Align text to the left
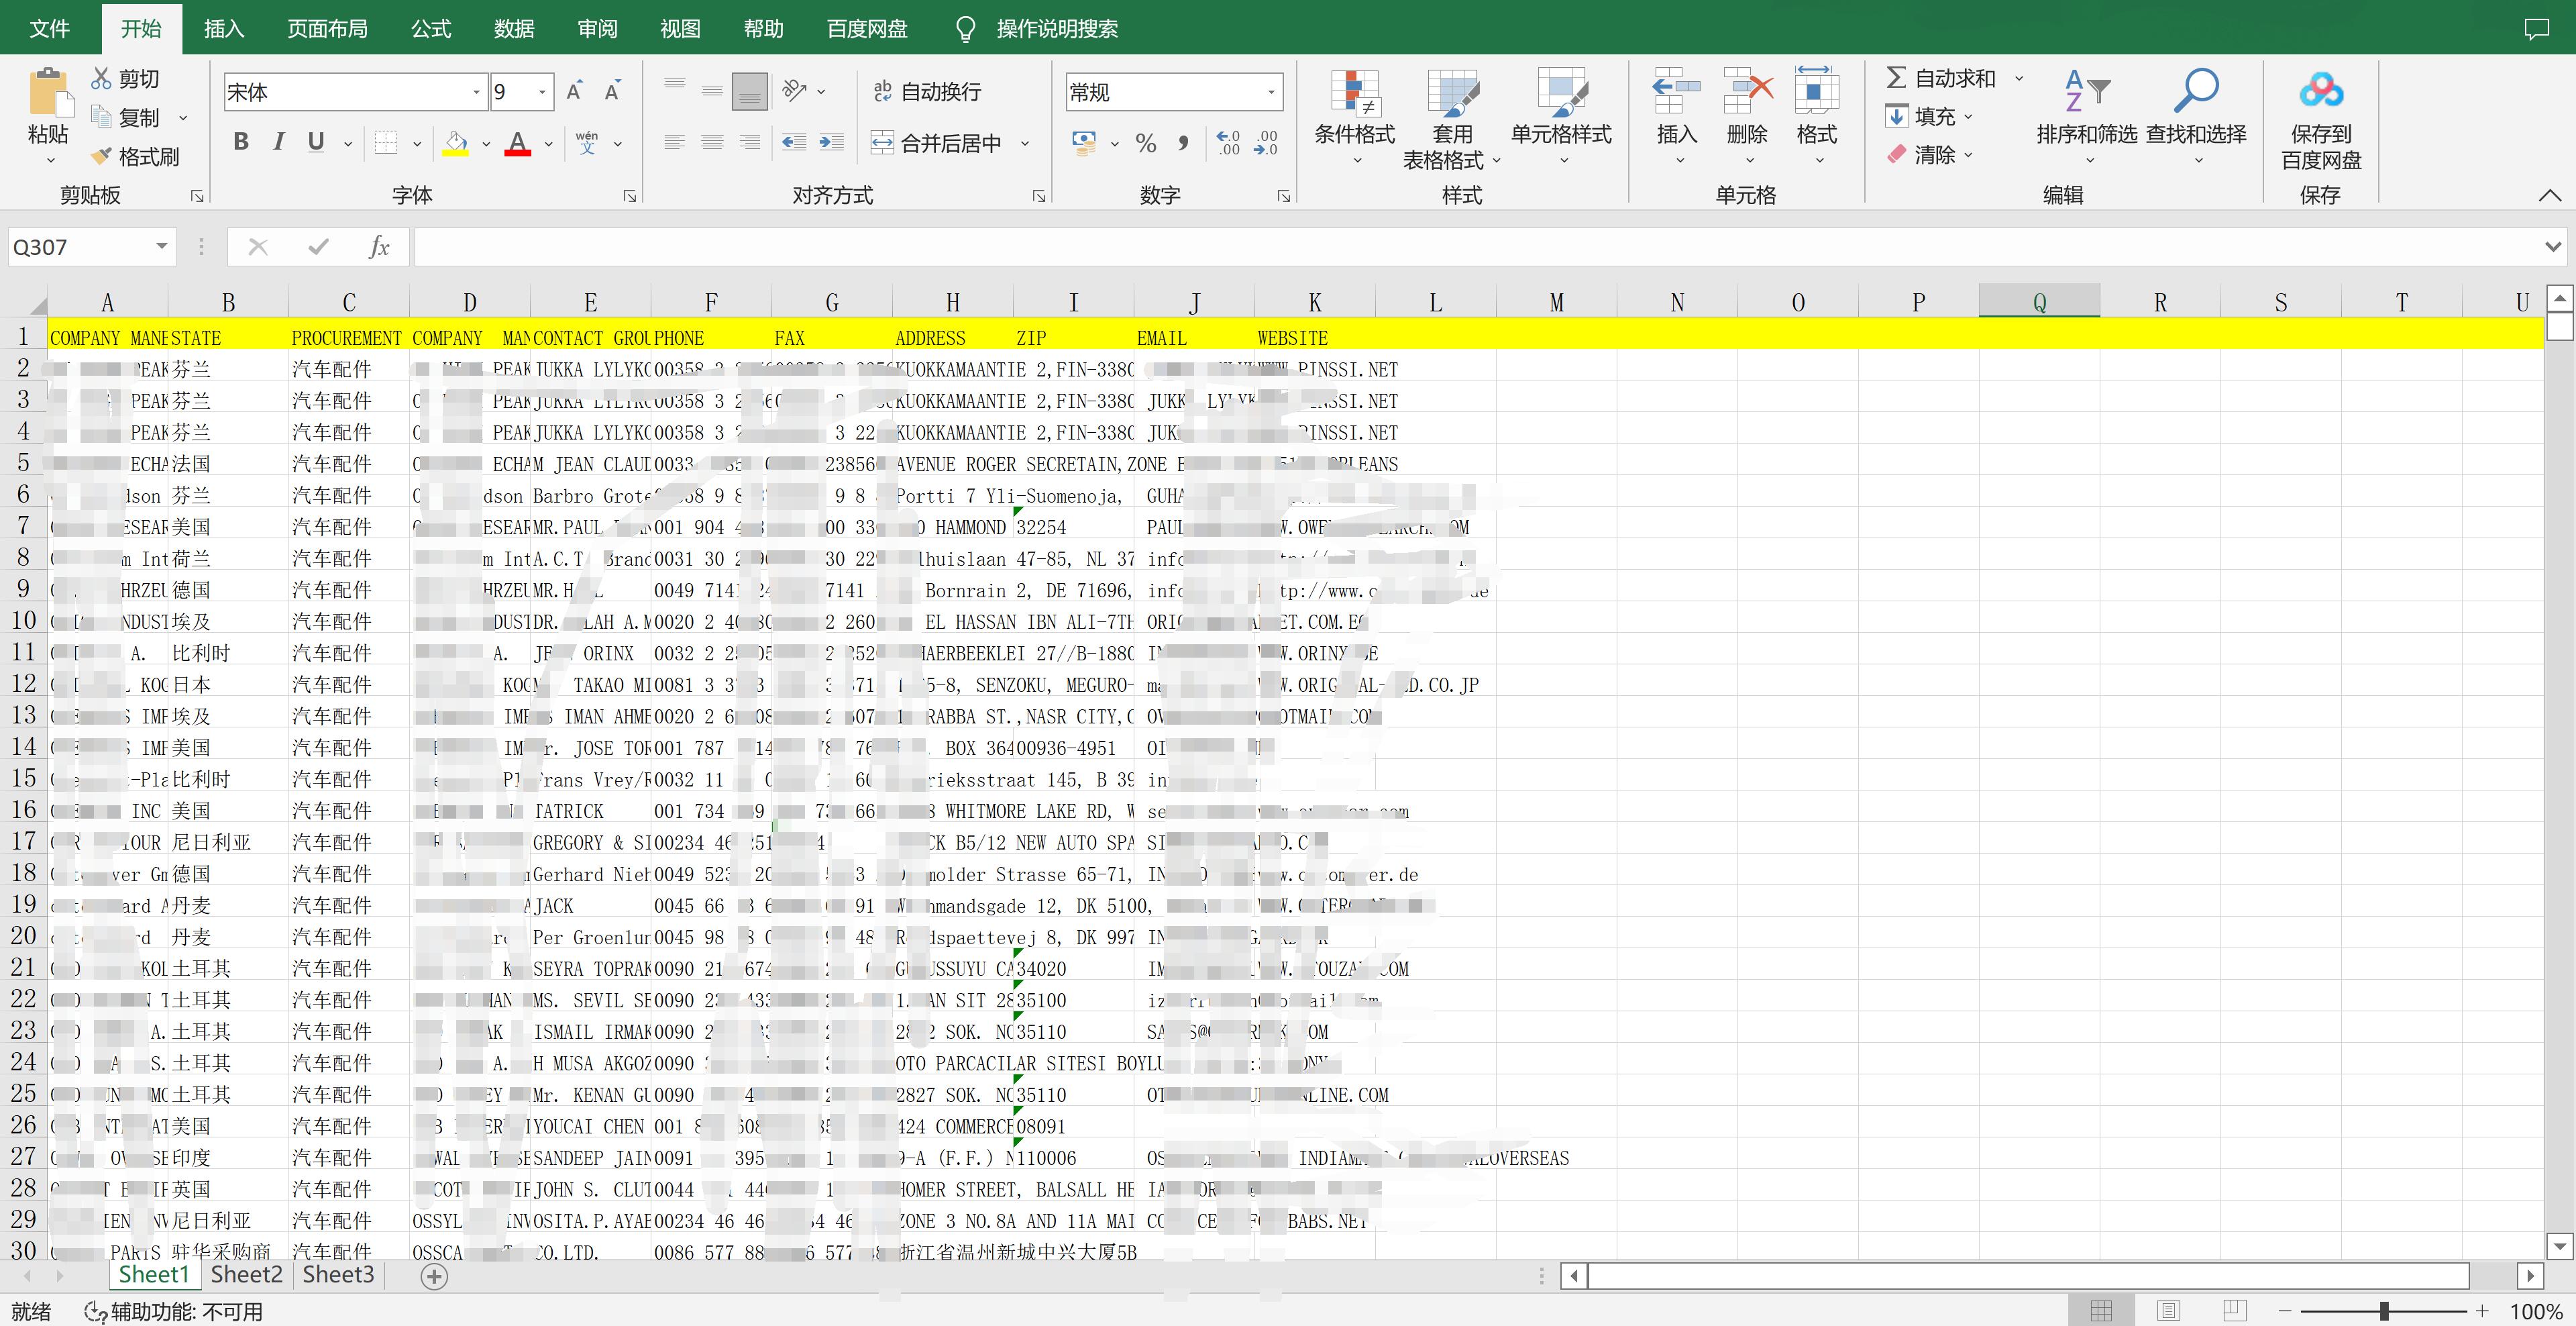2576x1326 pixels. click(x=675, y=143)
